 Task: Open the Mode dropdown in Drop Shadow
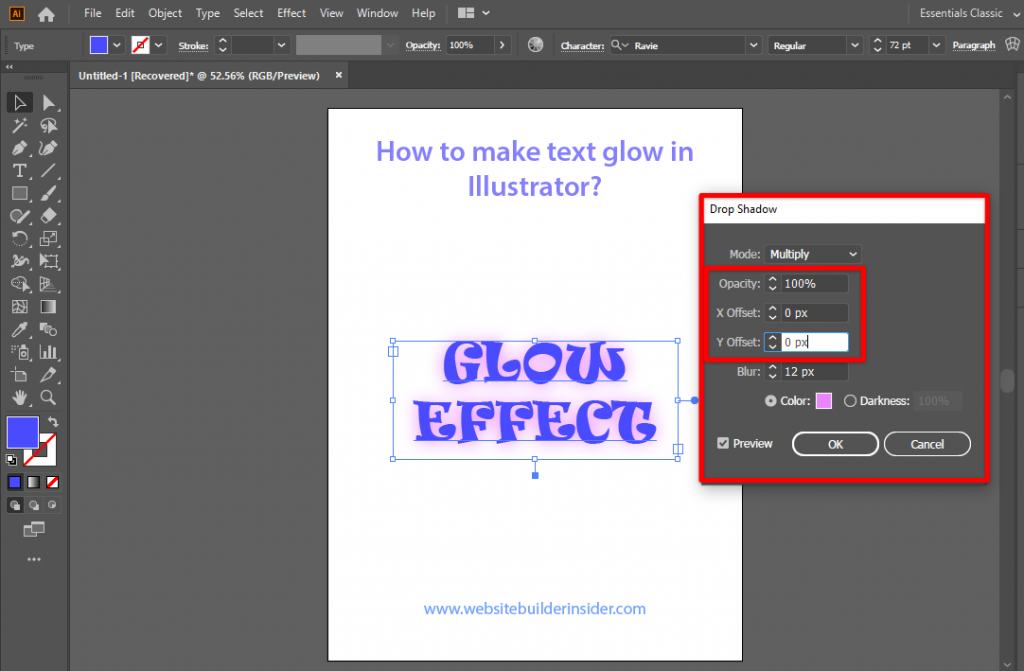tap(812, 253)
